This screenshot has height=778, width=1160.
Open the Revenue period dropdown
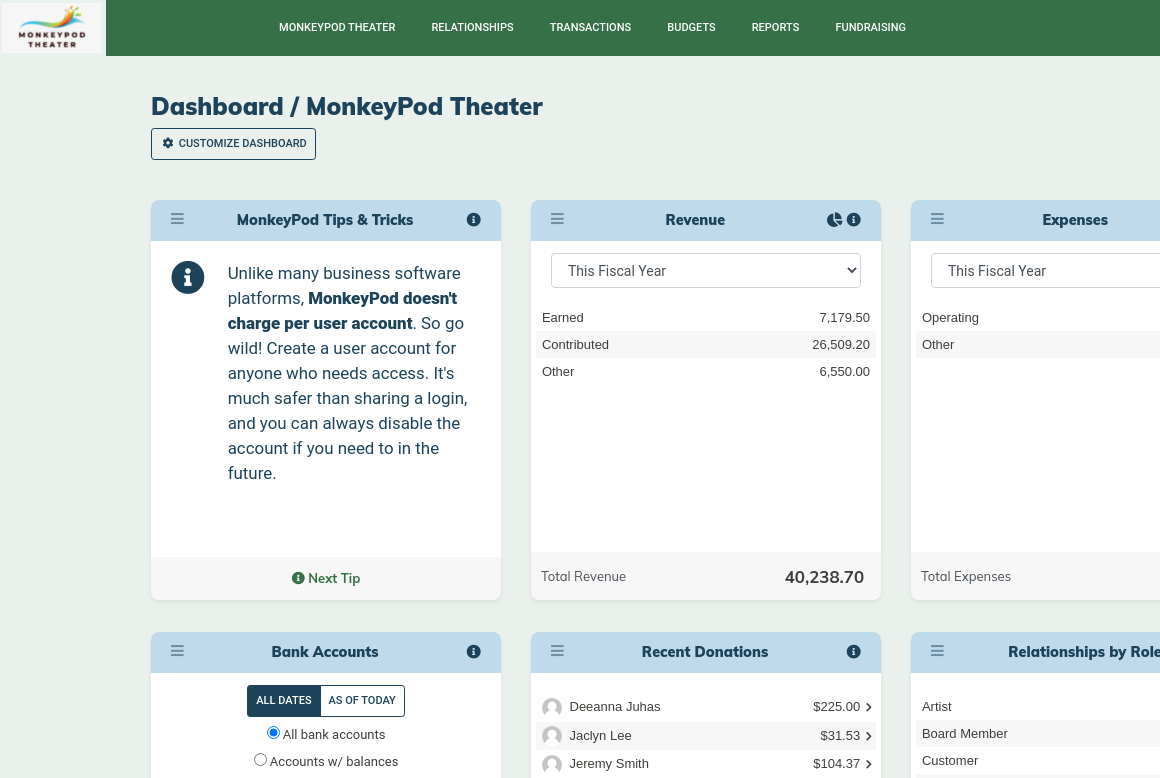point(706,271)
